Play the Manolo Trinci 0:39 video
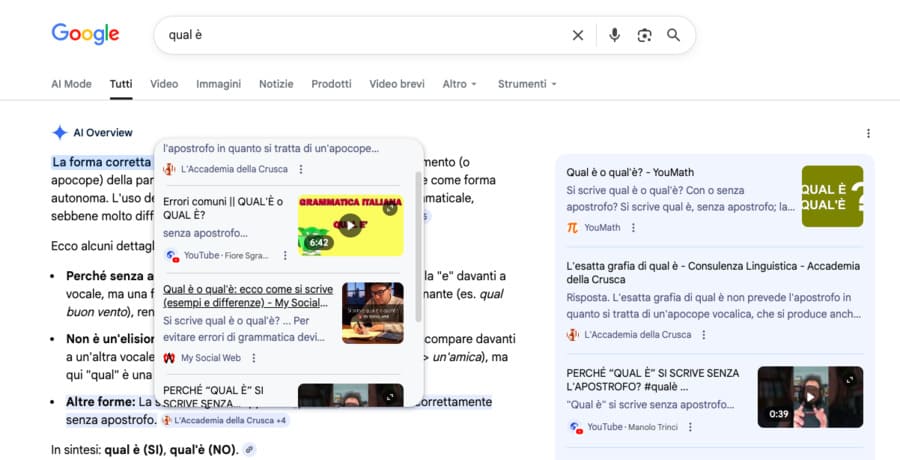900x460 pixels. click(810, 397)
